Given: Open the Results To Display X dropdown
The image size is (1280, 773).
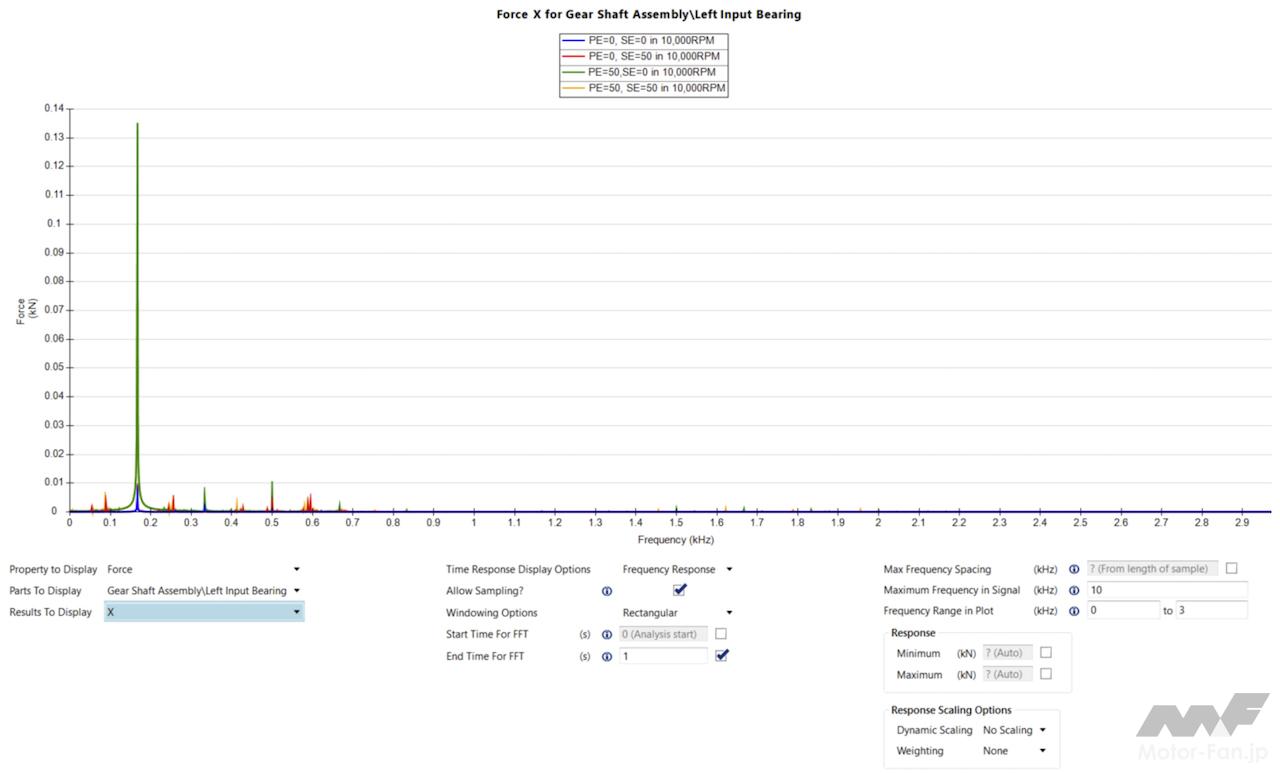Looking at the screenshot, I should pyautogui.click(x=203, y=612).
